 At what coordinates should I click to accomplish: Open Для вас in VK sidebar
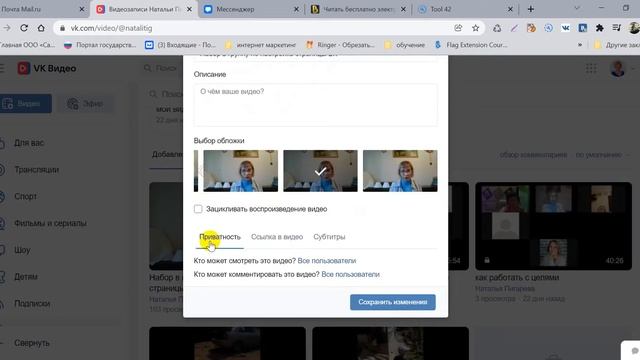point(29,143)
